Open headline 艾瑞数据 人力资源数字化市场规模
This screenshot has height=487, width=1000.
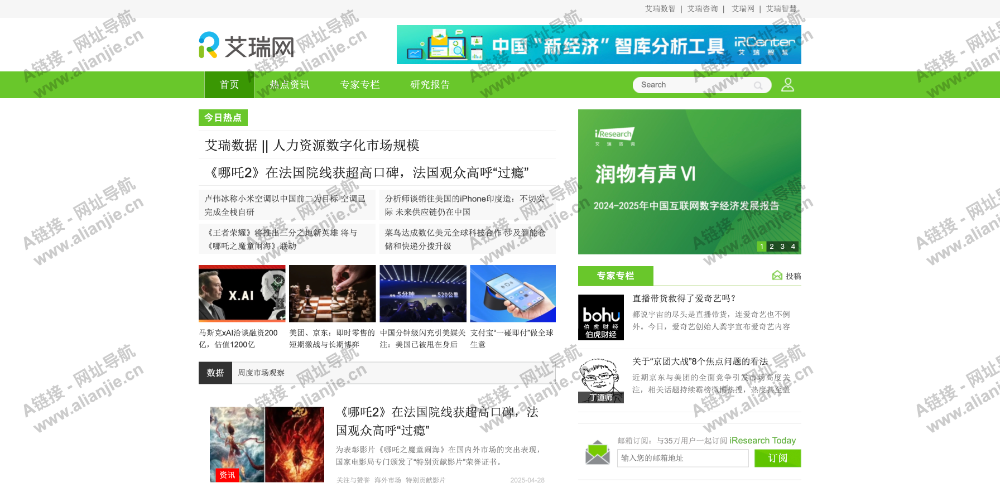312,145
